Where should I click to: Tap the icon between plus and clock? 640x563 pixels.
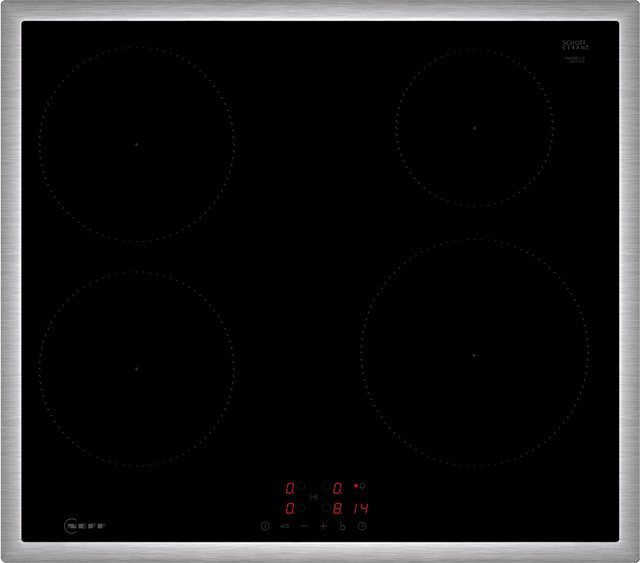click(x=342, y=526)
